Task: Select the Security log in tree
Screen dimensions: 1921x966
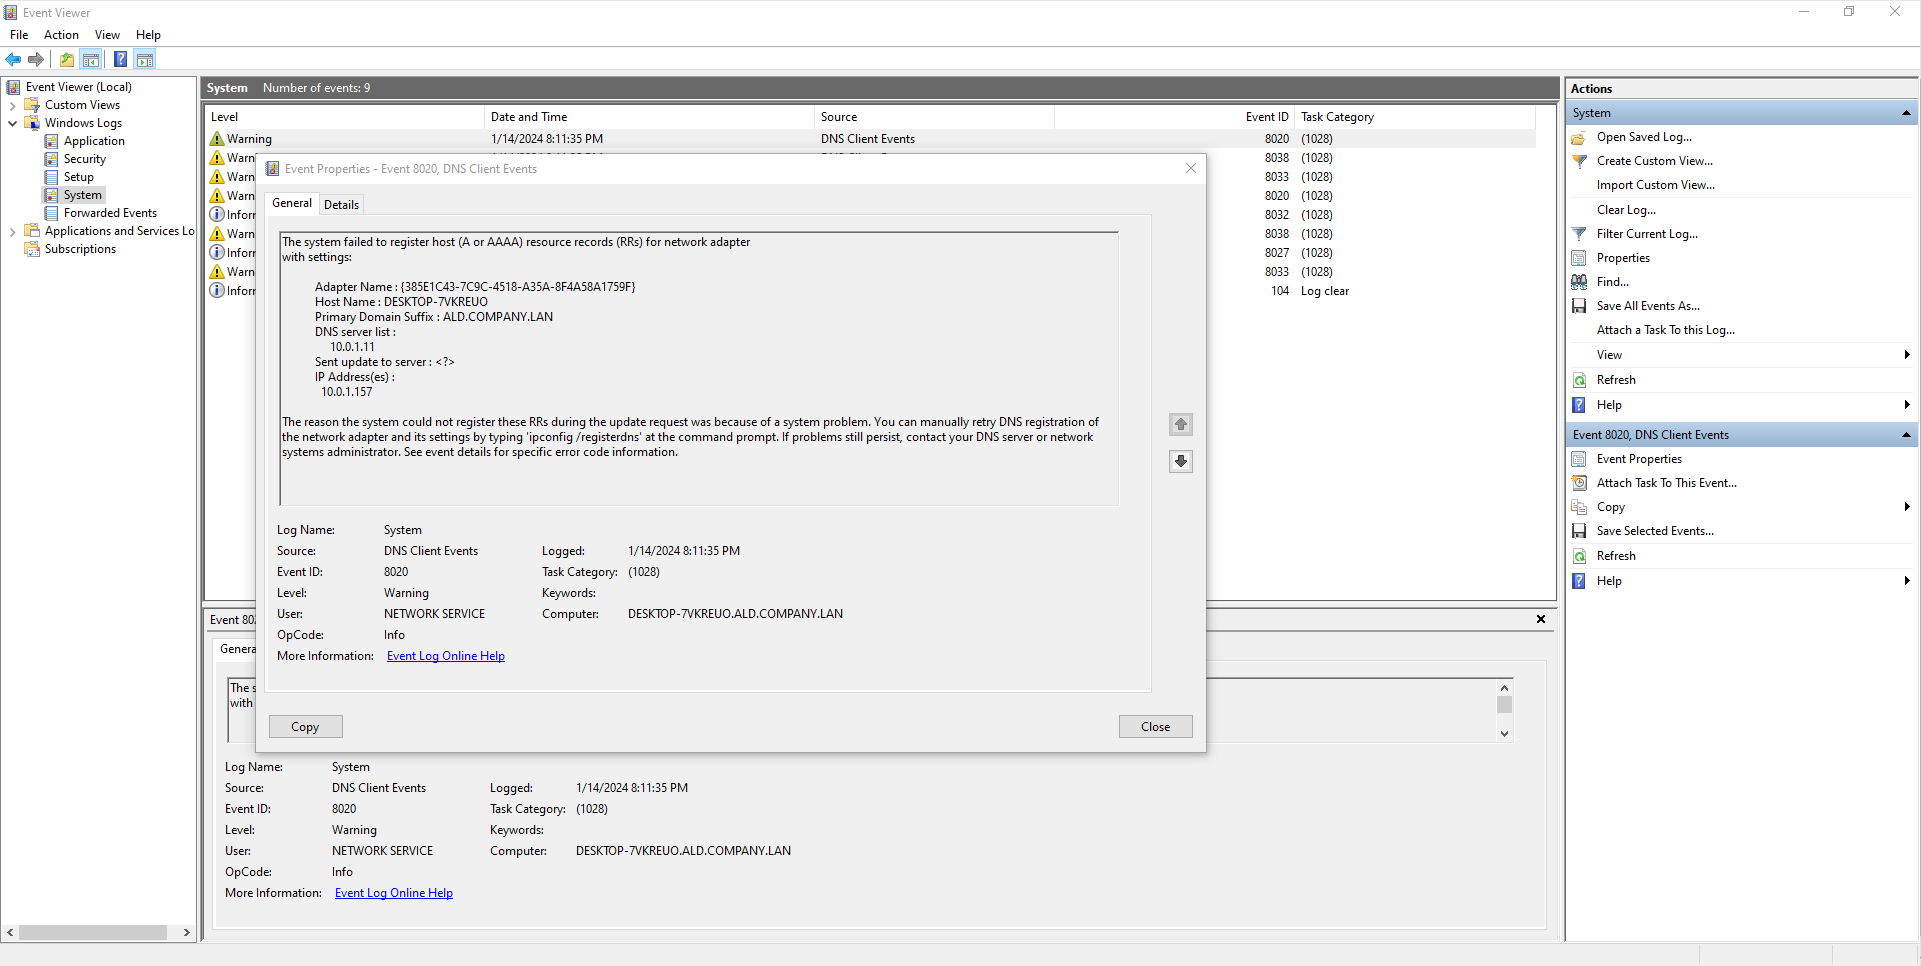Action: point(84,159)
